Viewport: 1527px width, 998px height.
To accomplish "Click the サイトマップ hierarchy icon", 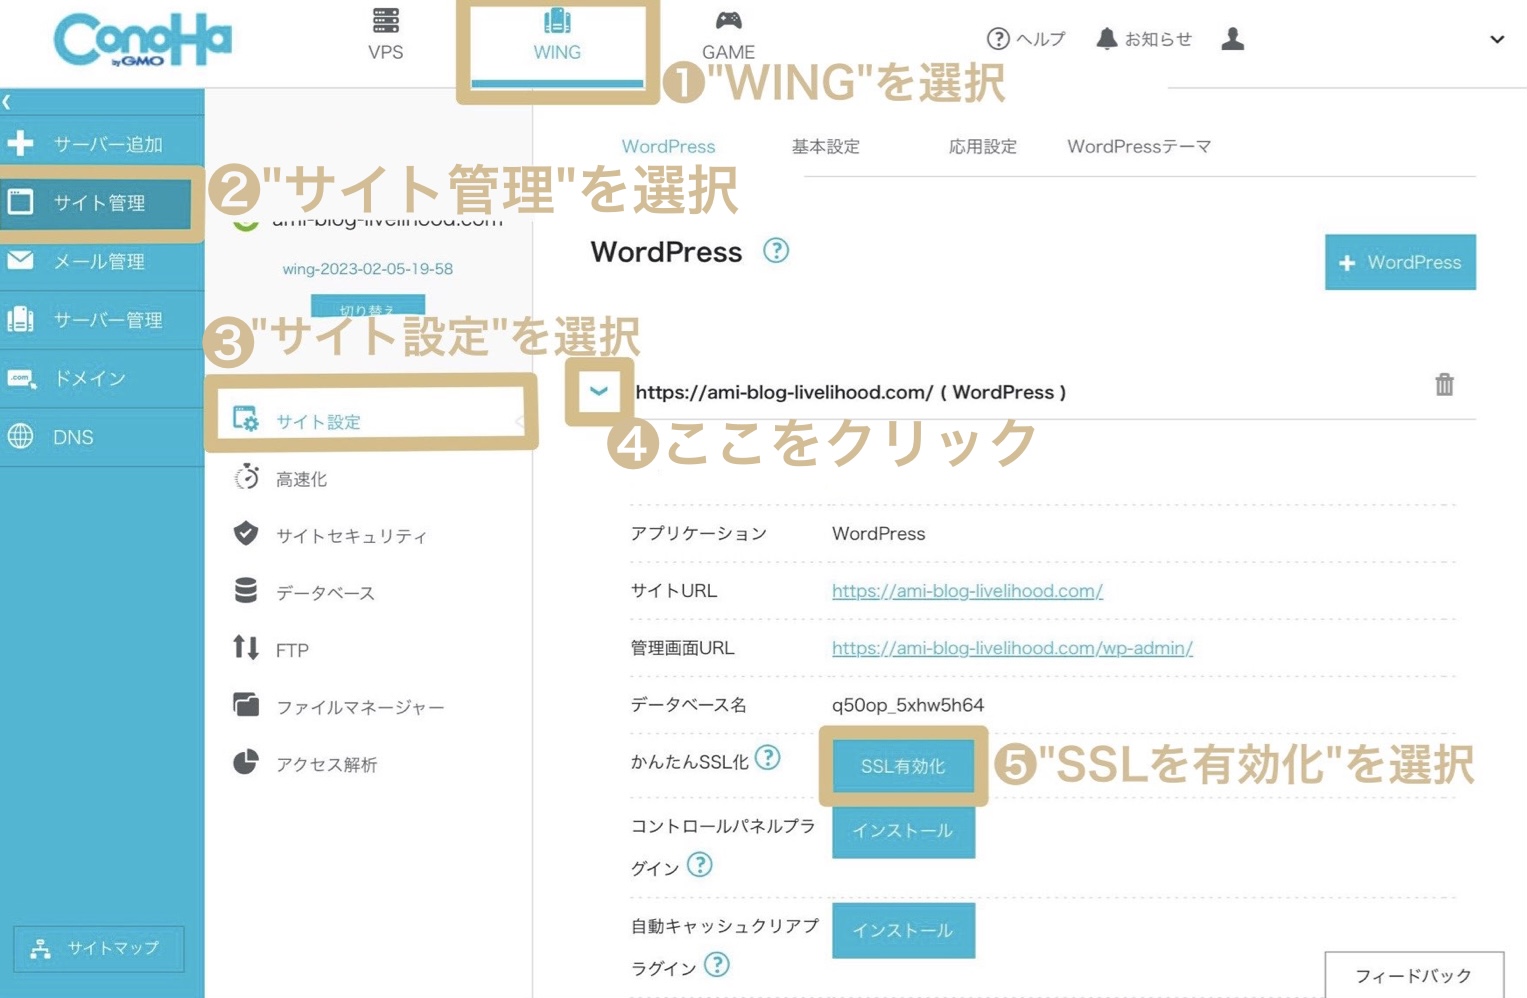I will 40,948.
